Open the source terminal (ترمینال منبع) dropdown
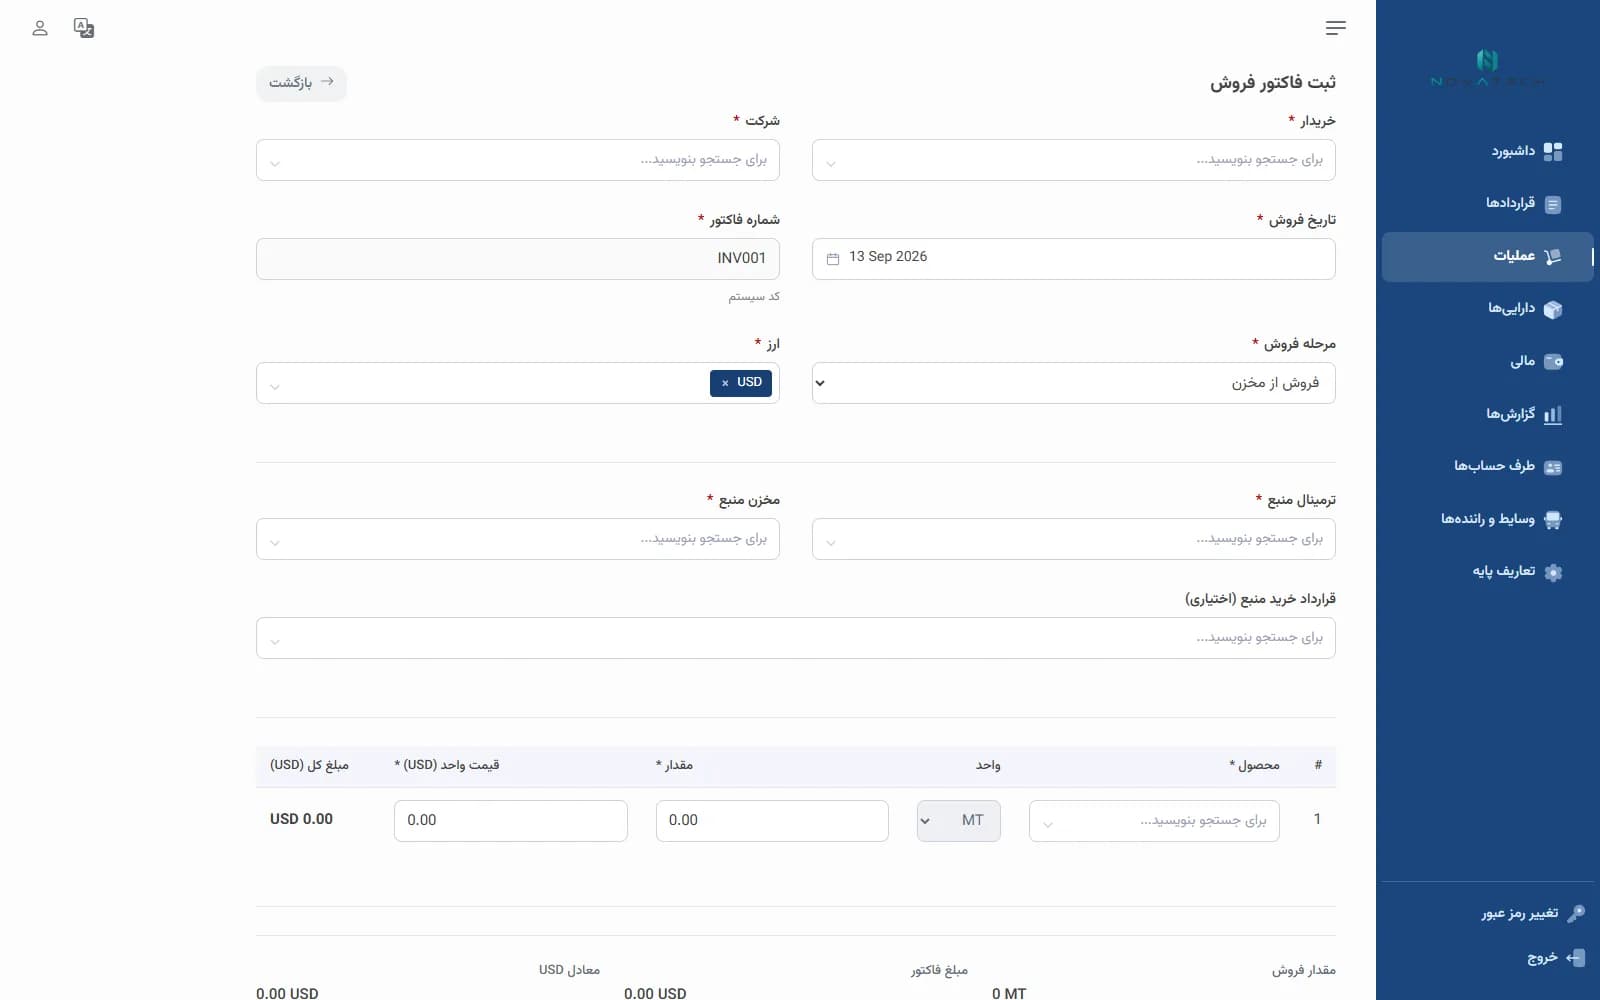 click(x=1073, y=539)
